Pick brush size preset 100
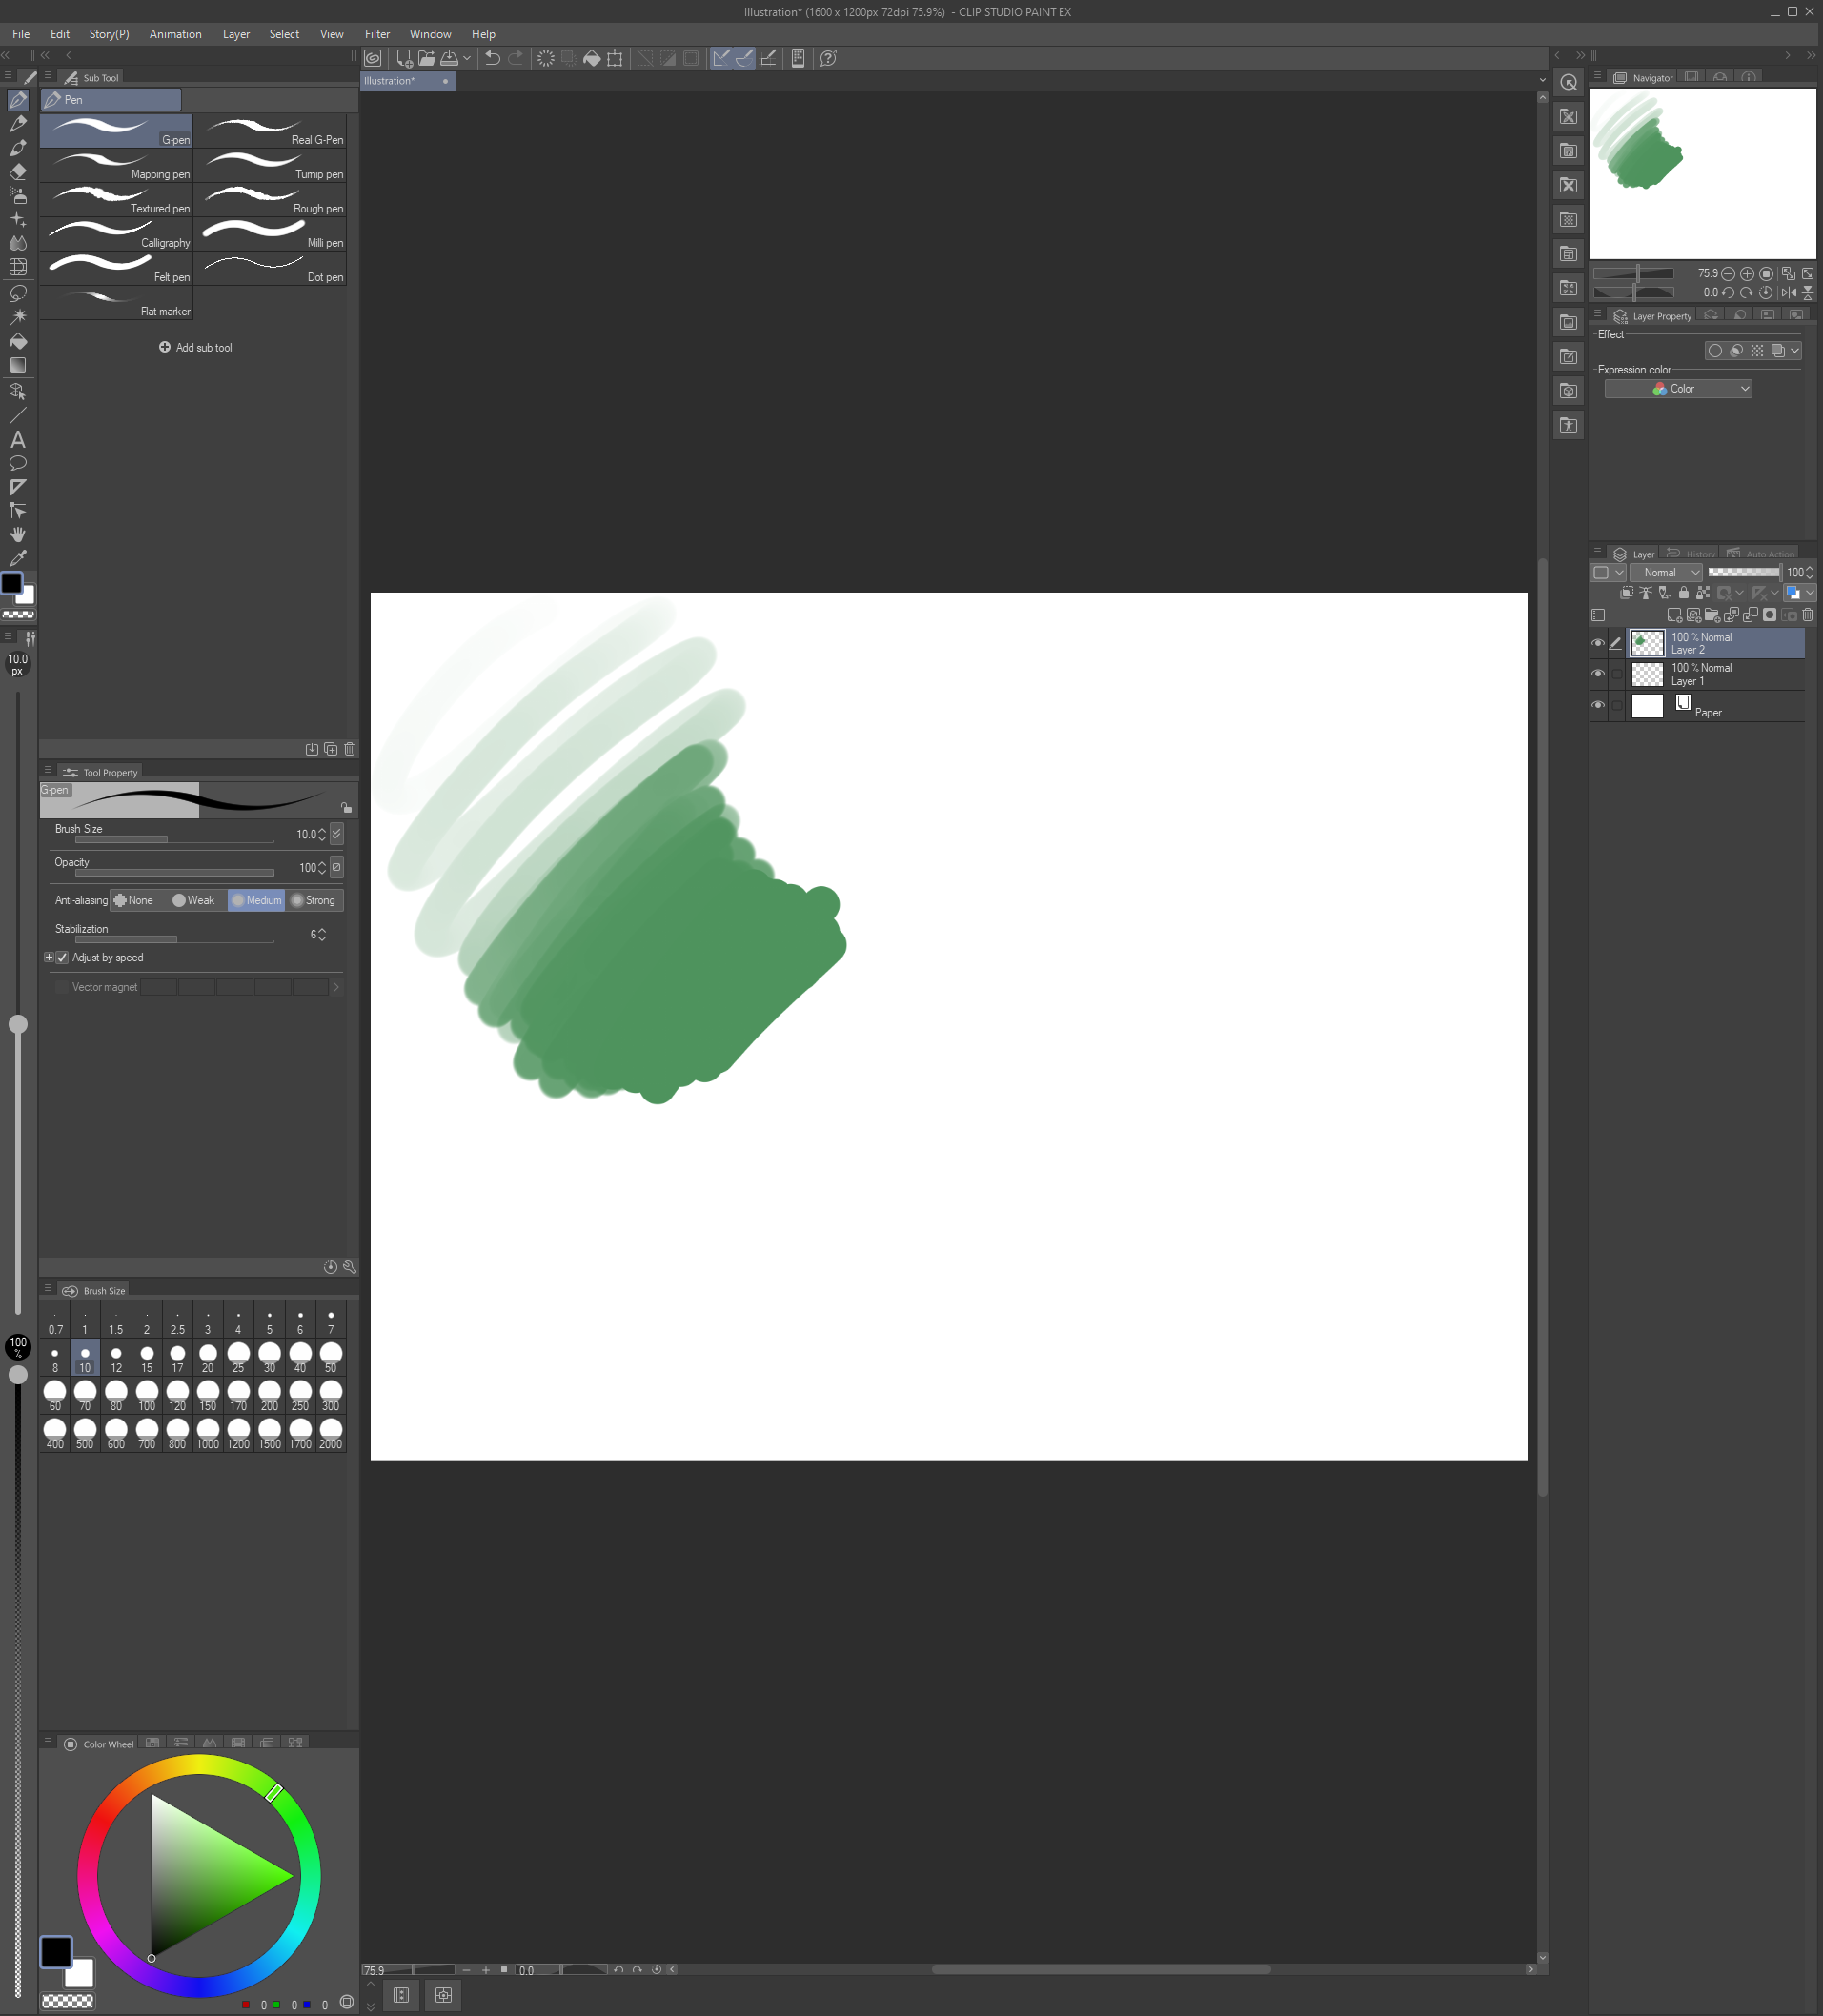The image size is (1823, 2016). click(x=147, y=1395)
